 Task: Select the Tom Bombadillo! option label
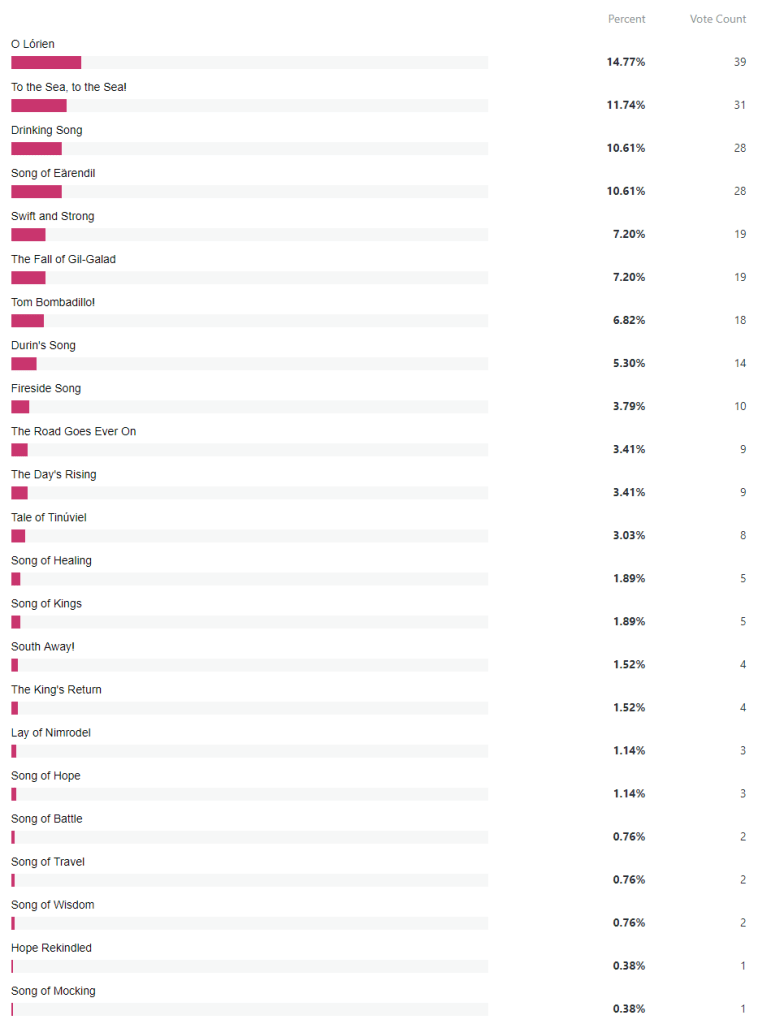[53, 302]
